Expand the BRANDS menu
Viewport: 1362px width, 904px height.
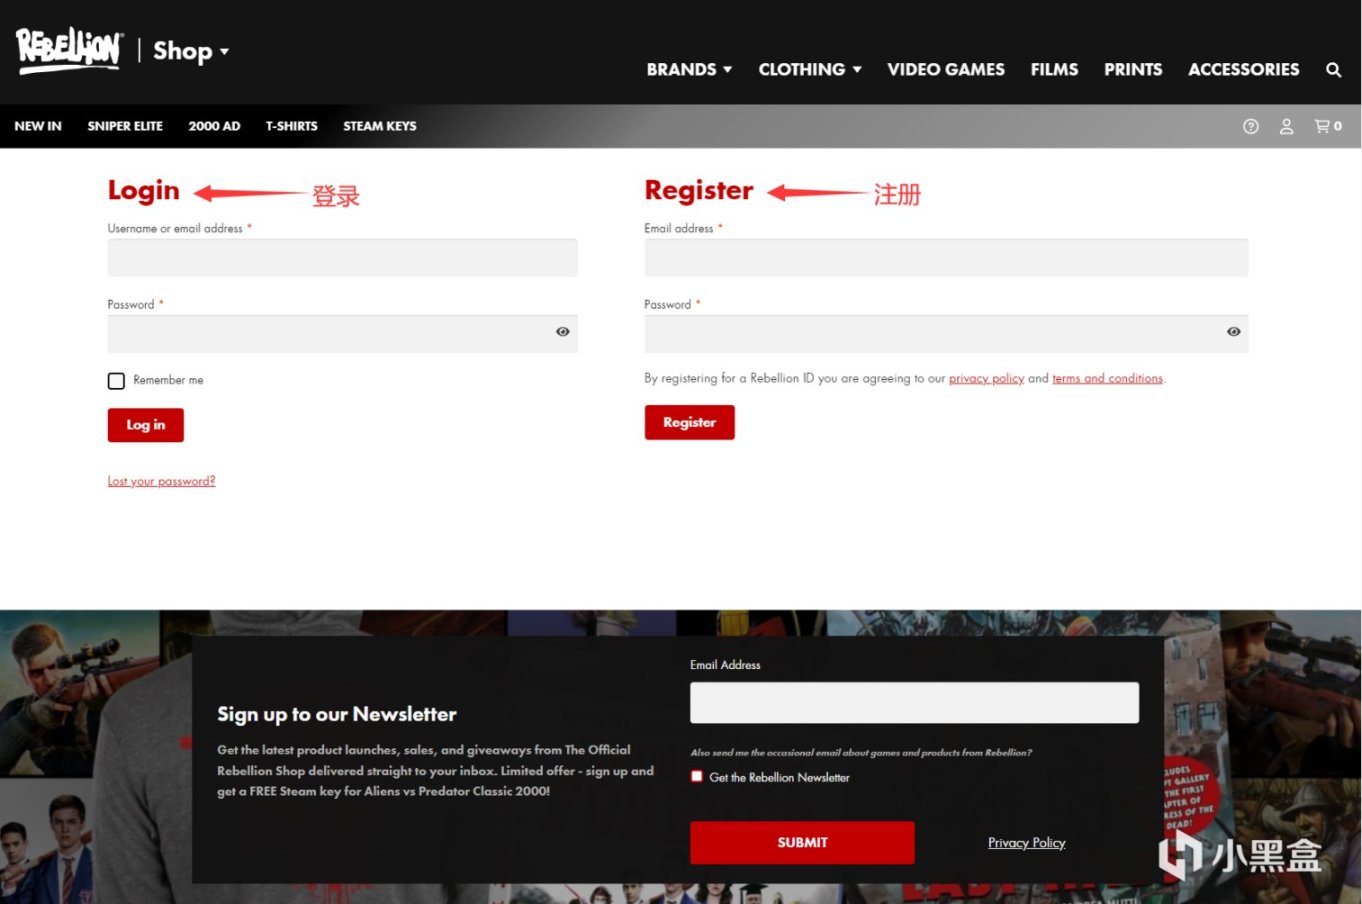[689, 70]
